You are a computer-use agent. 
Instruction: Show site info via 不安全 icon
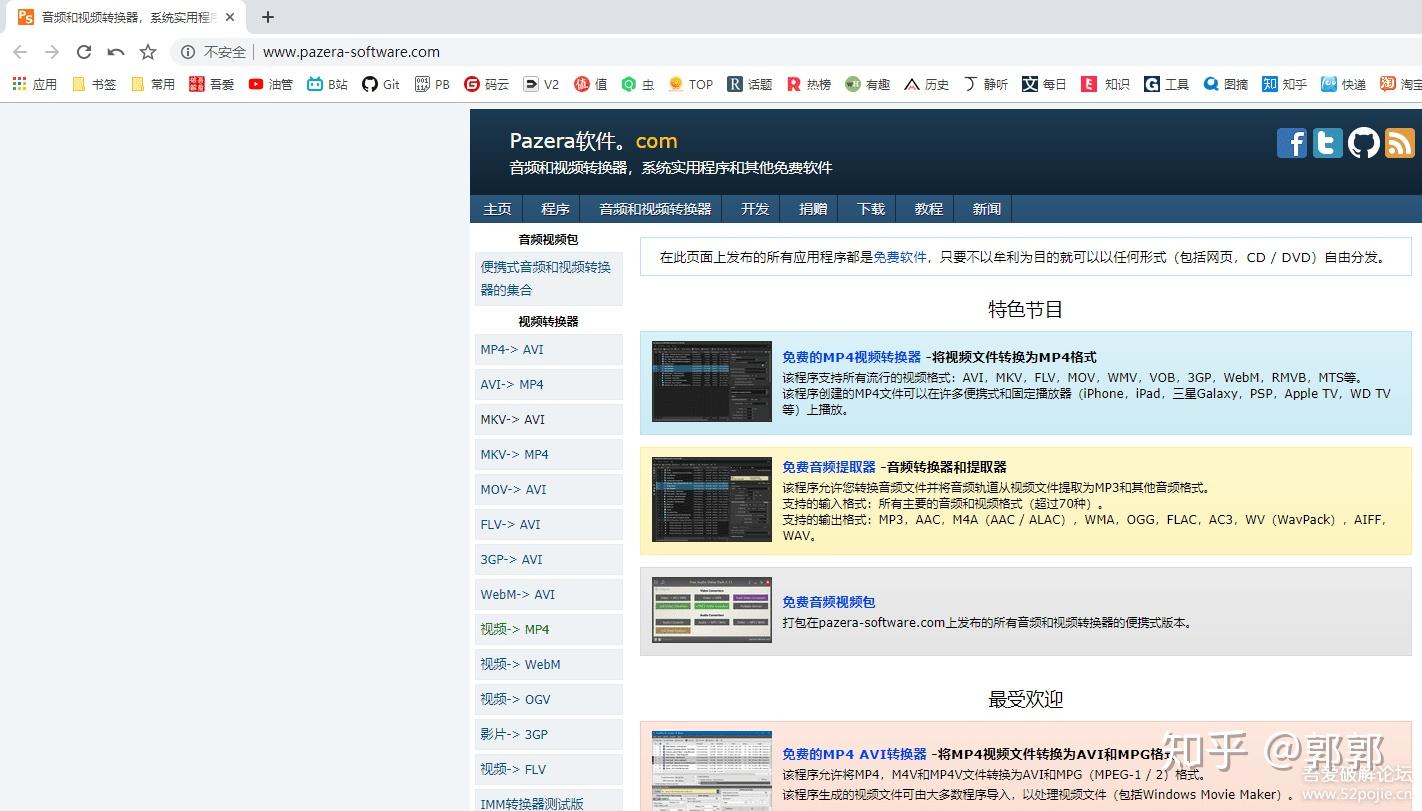point(188,52)
